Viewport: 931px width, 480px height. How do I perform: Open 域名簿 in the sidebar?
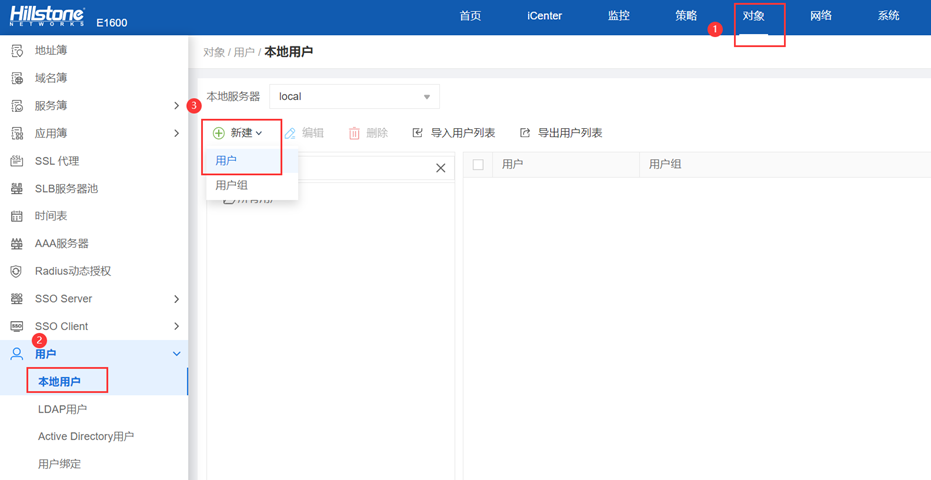point(51,78)
